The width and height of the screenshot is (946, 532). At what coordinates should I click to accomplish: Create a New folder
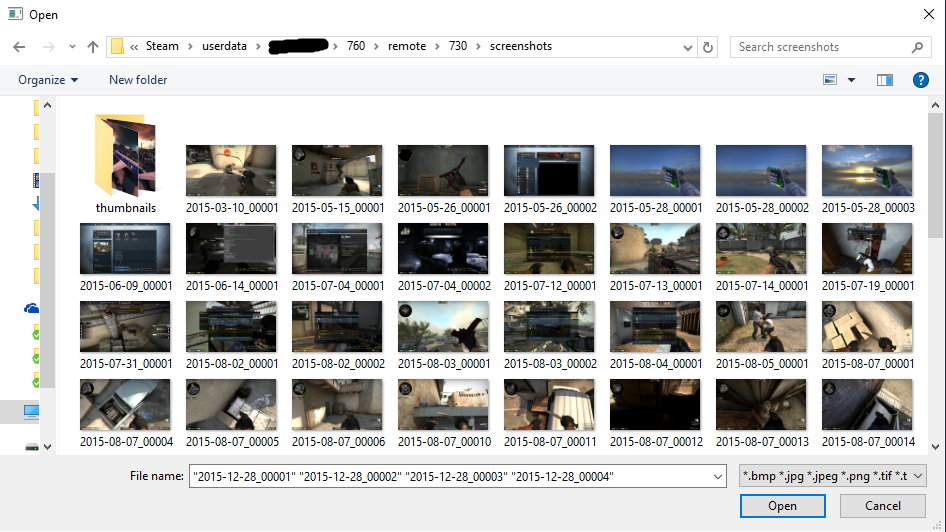pyautogui.click(x=138, y=80)
